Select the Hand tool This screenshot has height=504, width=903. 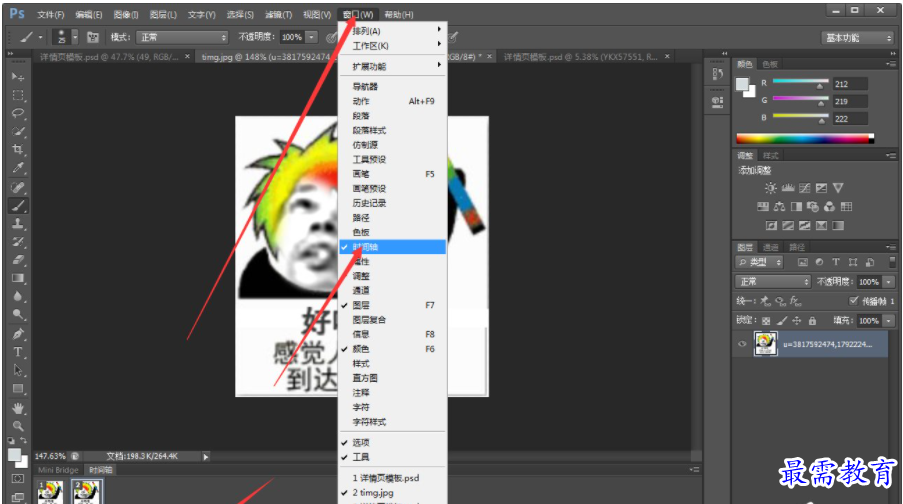(18, 408)
